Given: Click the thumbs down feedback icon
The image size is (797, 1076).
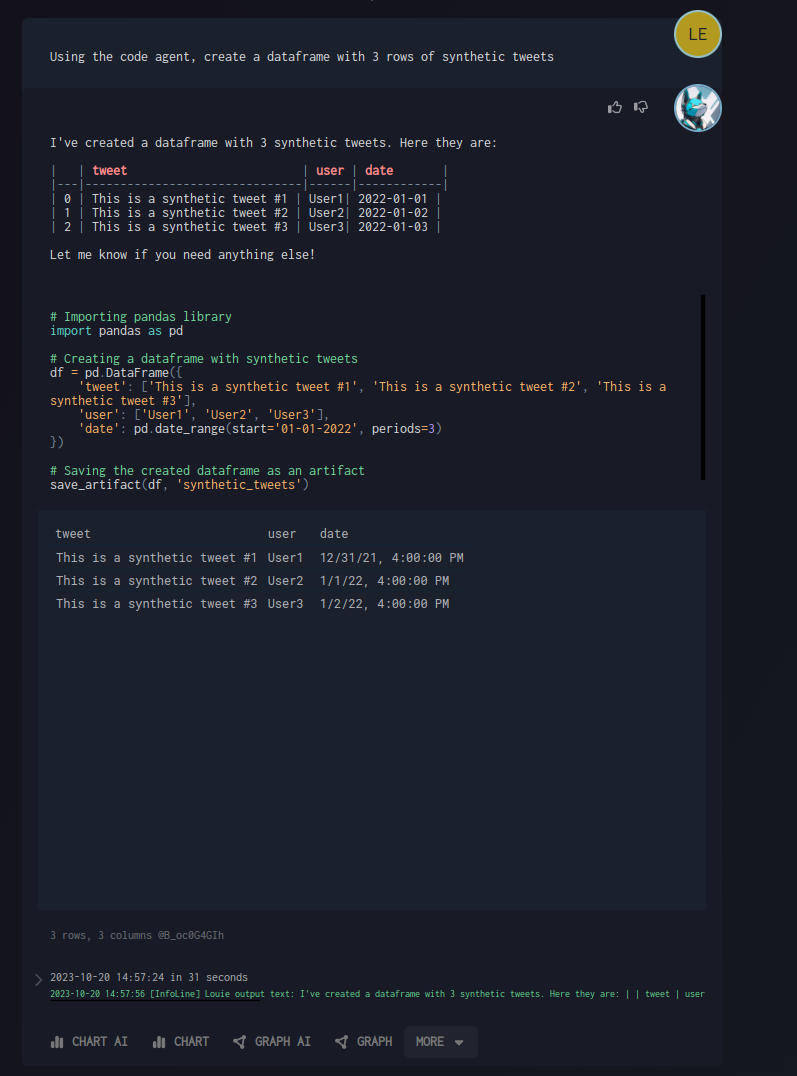Looking at the screenshot, I should pos(640,107).
